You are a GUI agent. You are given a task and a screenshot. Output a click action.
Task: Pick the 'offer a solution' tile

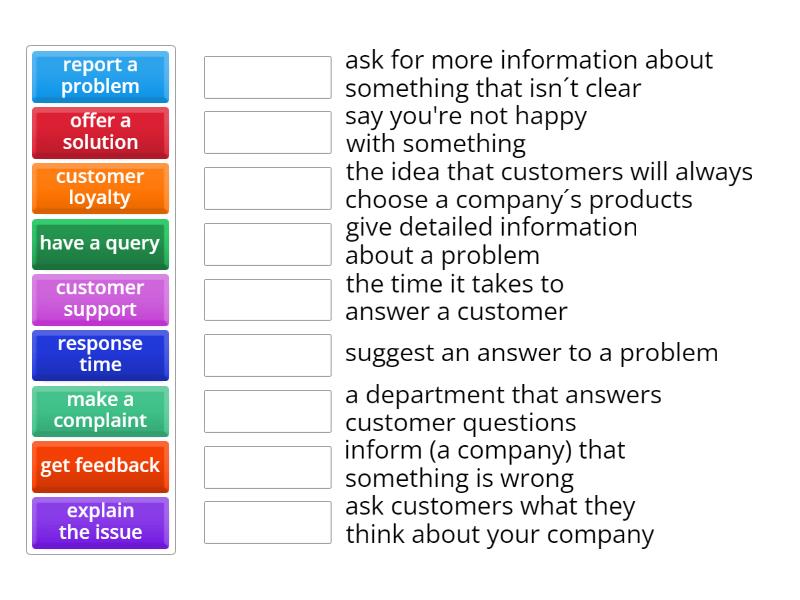(x=100, y=132)
